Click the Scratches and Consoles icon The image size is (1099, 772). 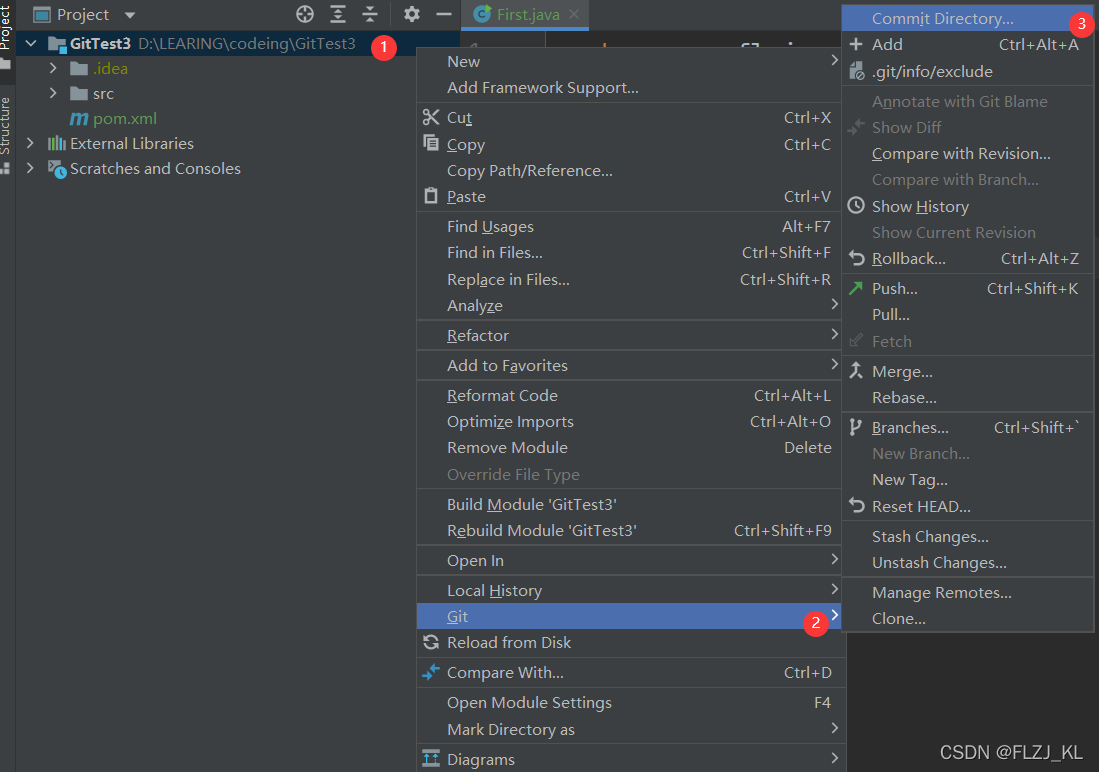pyautogui.click(x=57, y=169)
